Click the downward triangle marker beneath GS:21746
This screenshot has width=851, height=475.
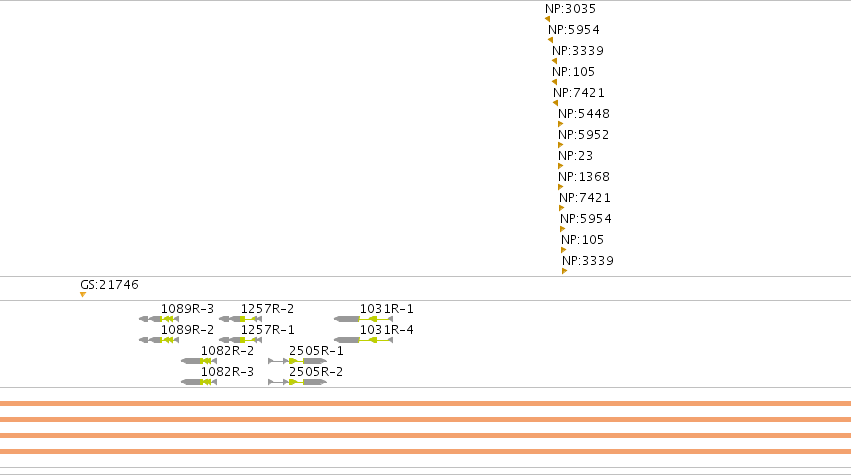[x=83, y=295]
